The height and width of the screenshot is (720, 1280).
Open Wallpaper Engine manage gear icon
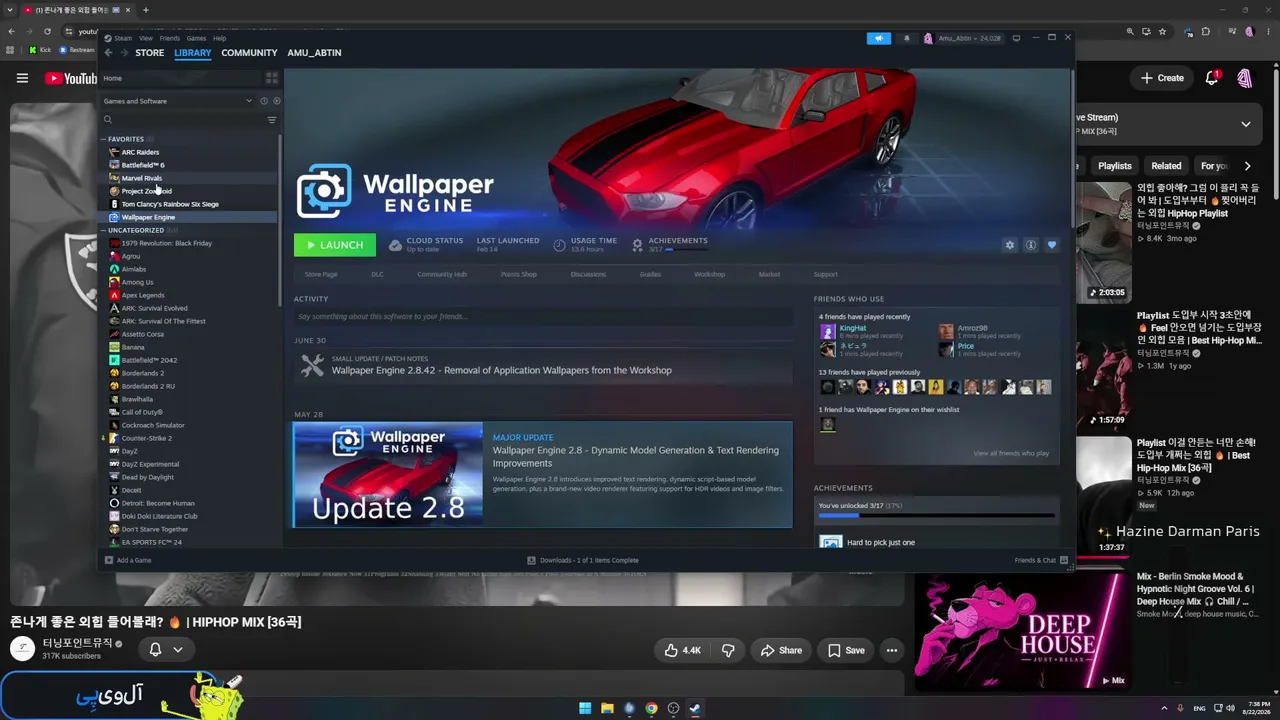point(1009,245)
